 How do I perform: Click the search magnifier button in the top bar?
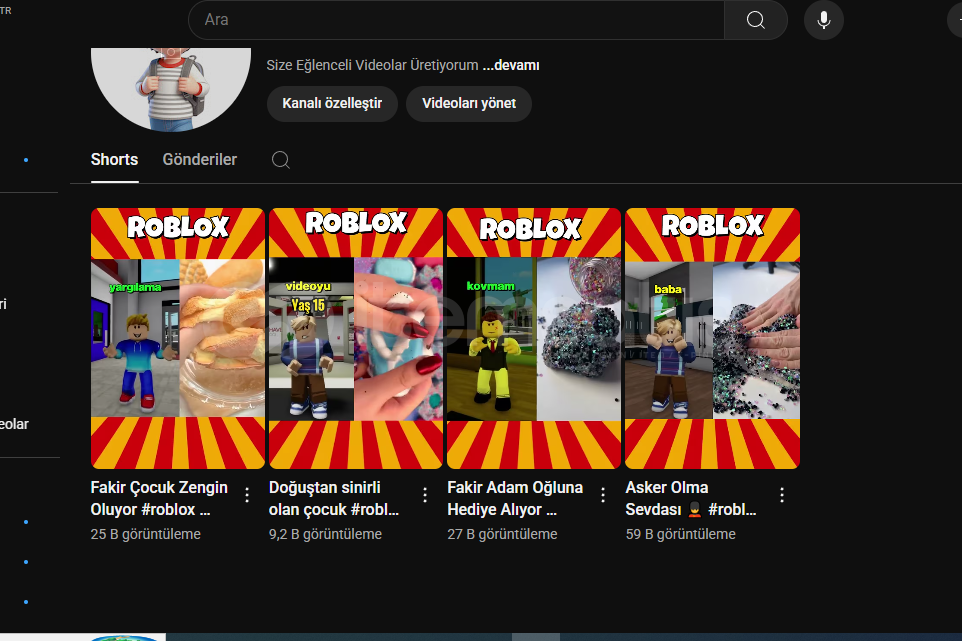pyautogui.click(x=755, y=20)
